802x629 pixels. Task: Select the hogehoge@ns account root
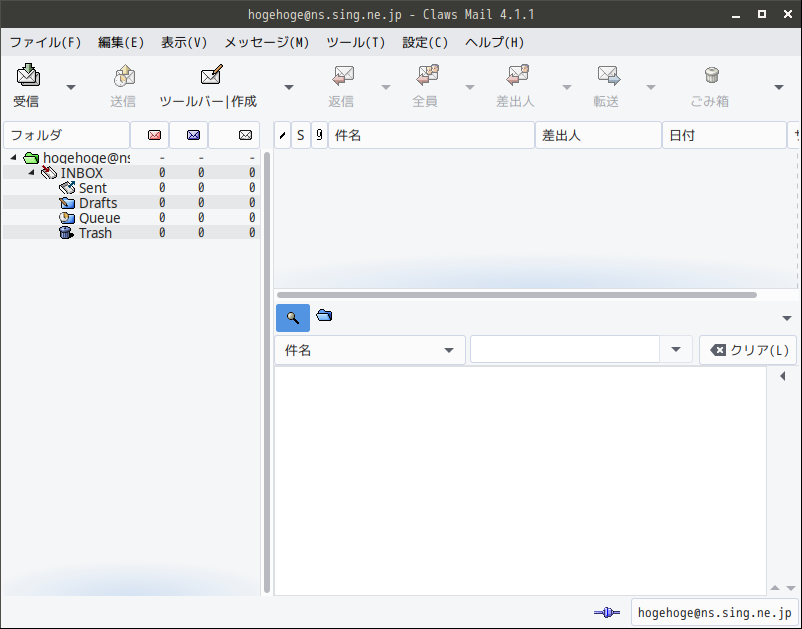[131, 158]
